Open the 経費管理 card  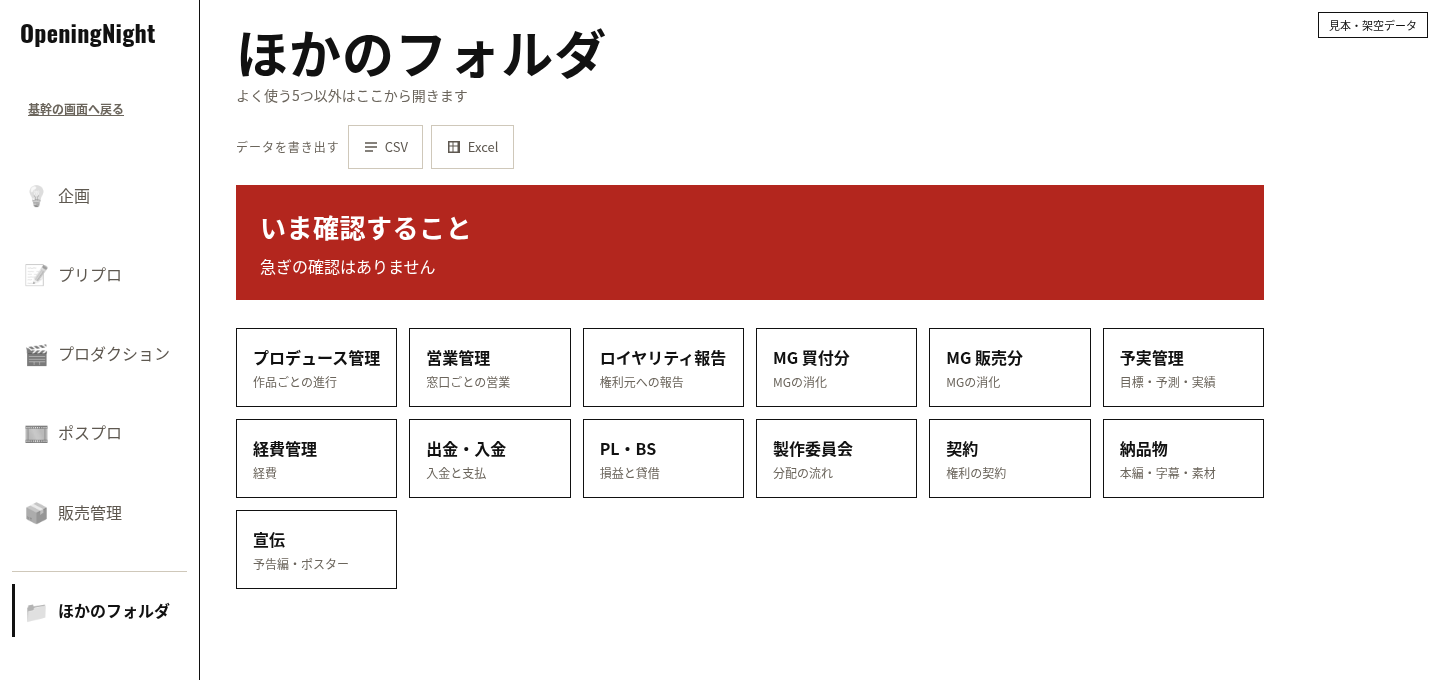(x=316, y=458)
